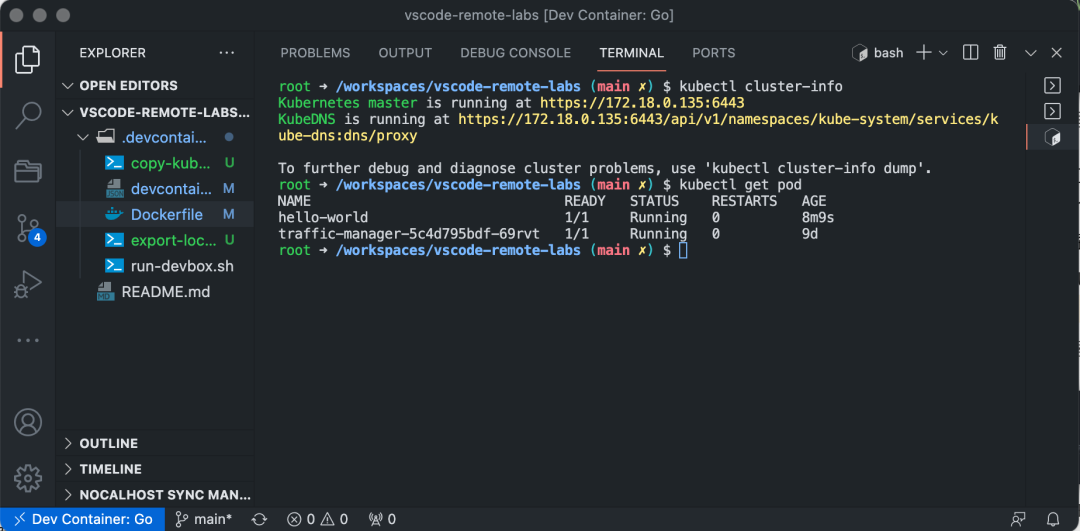1080x531 pixels.
Task: Switch to the DEBUG CONSOLE tab
Action: [515, 53]
